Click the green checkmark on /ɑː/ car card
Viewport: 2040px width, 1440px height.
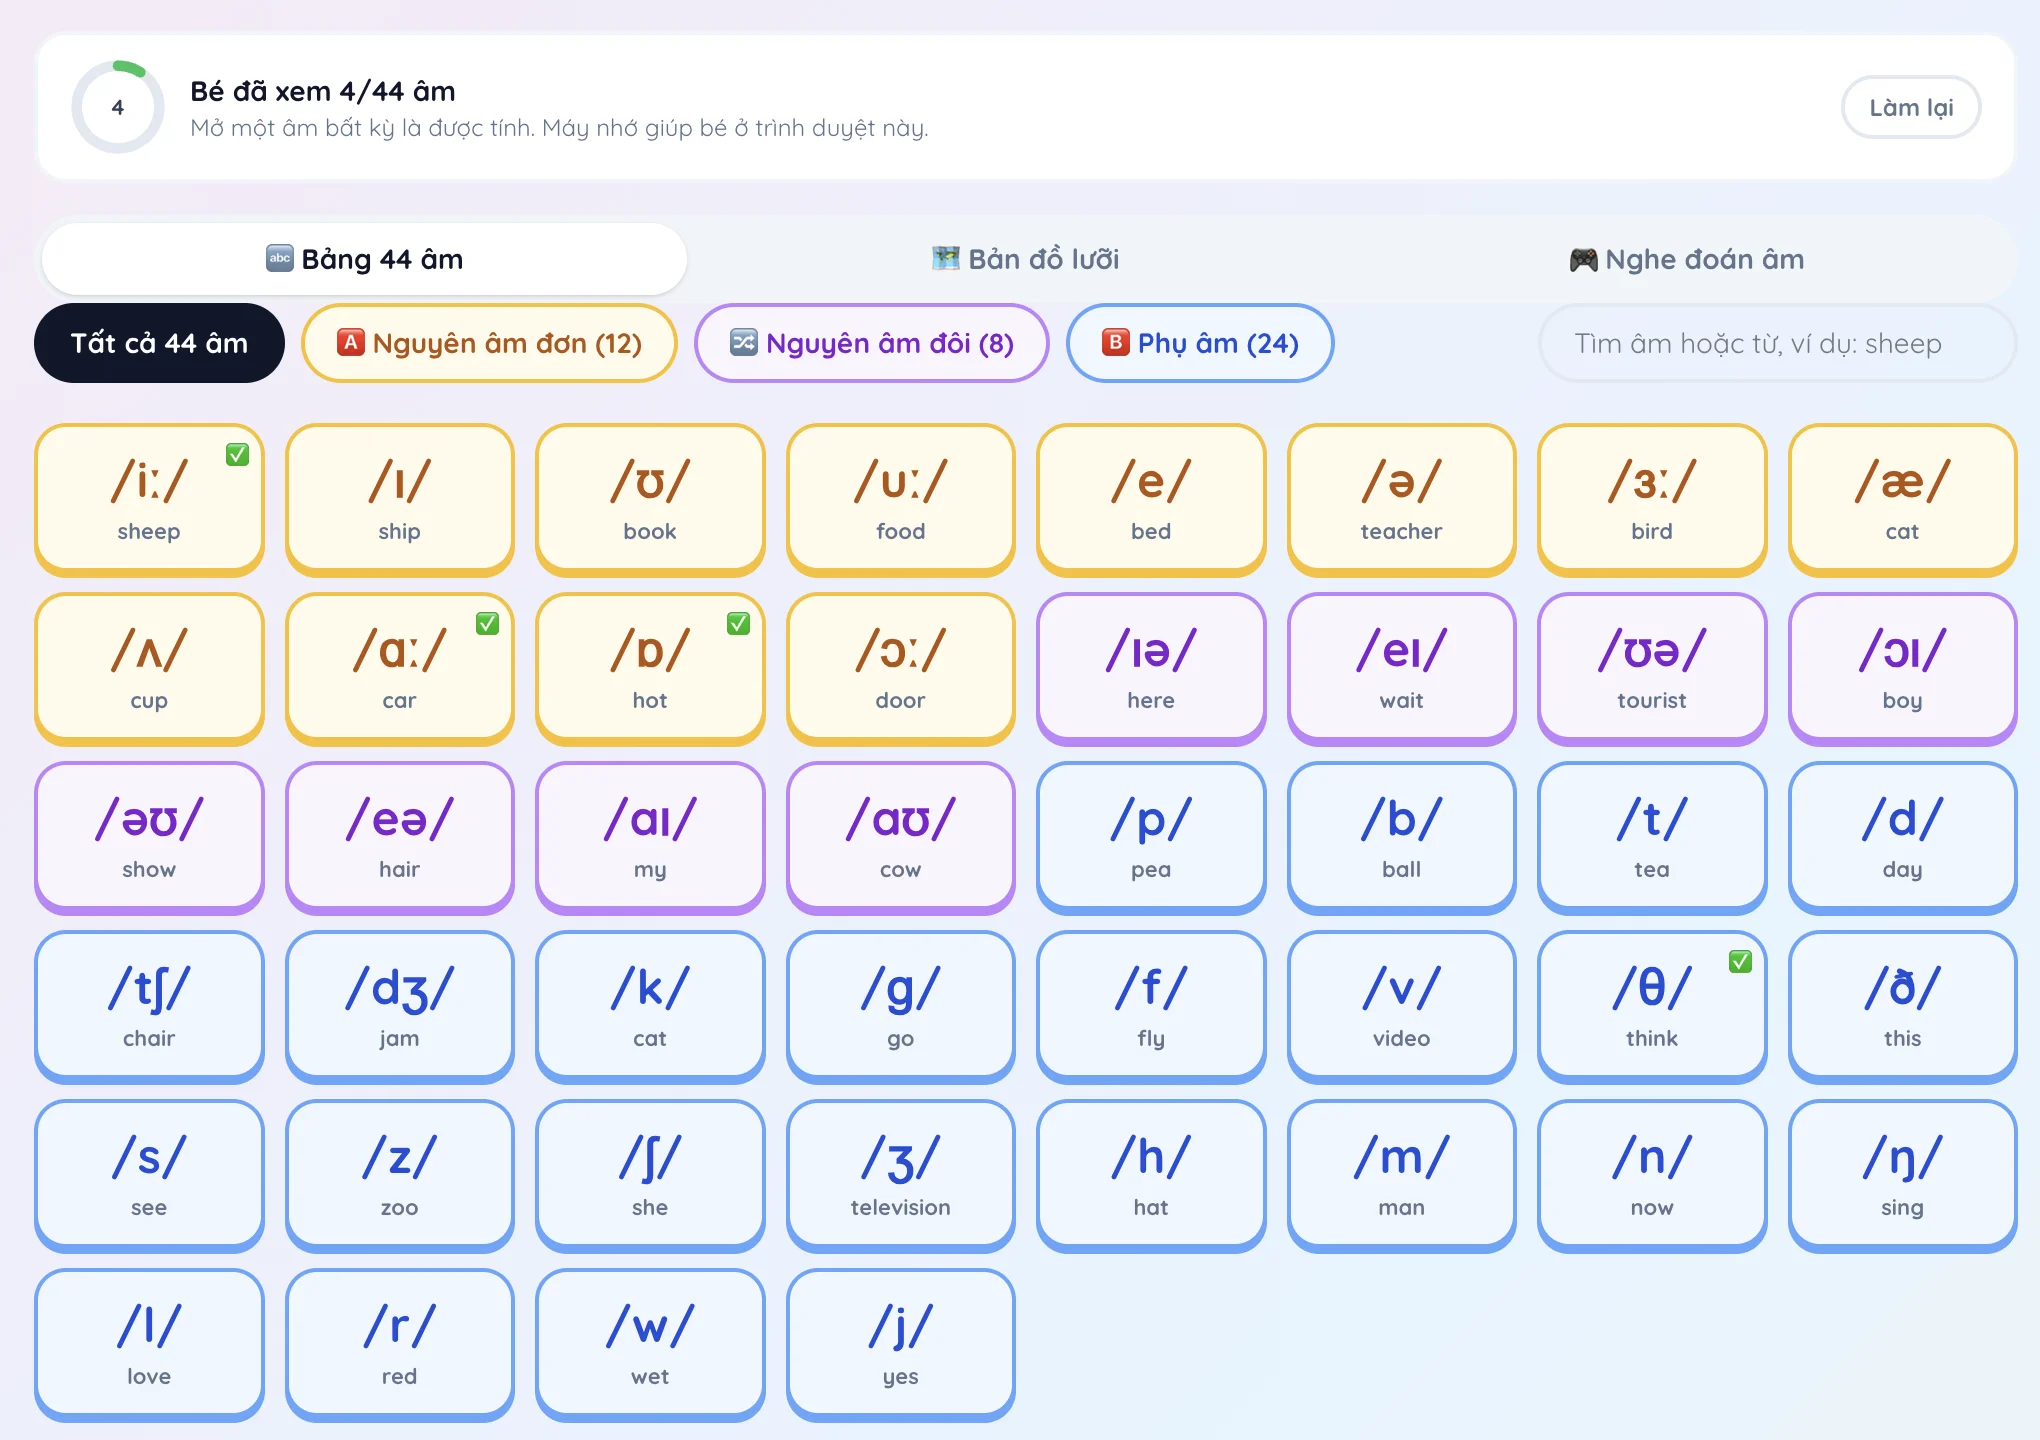click(x=487, y=623)
